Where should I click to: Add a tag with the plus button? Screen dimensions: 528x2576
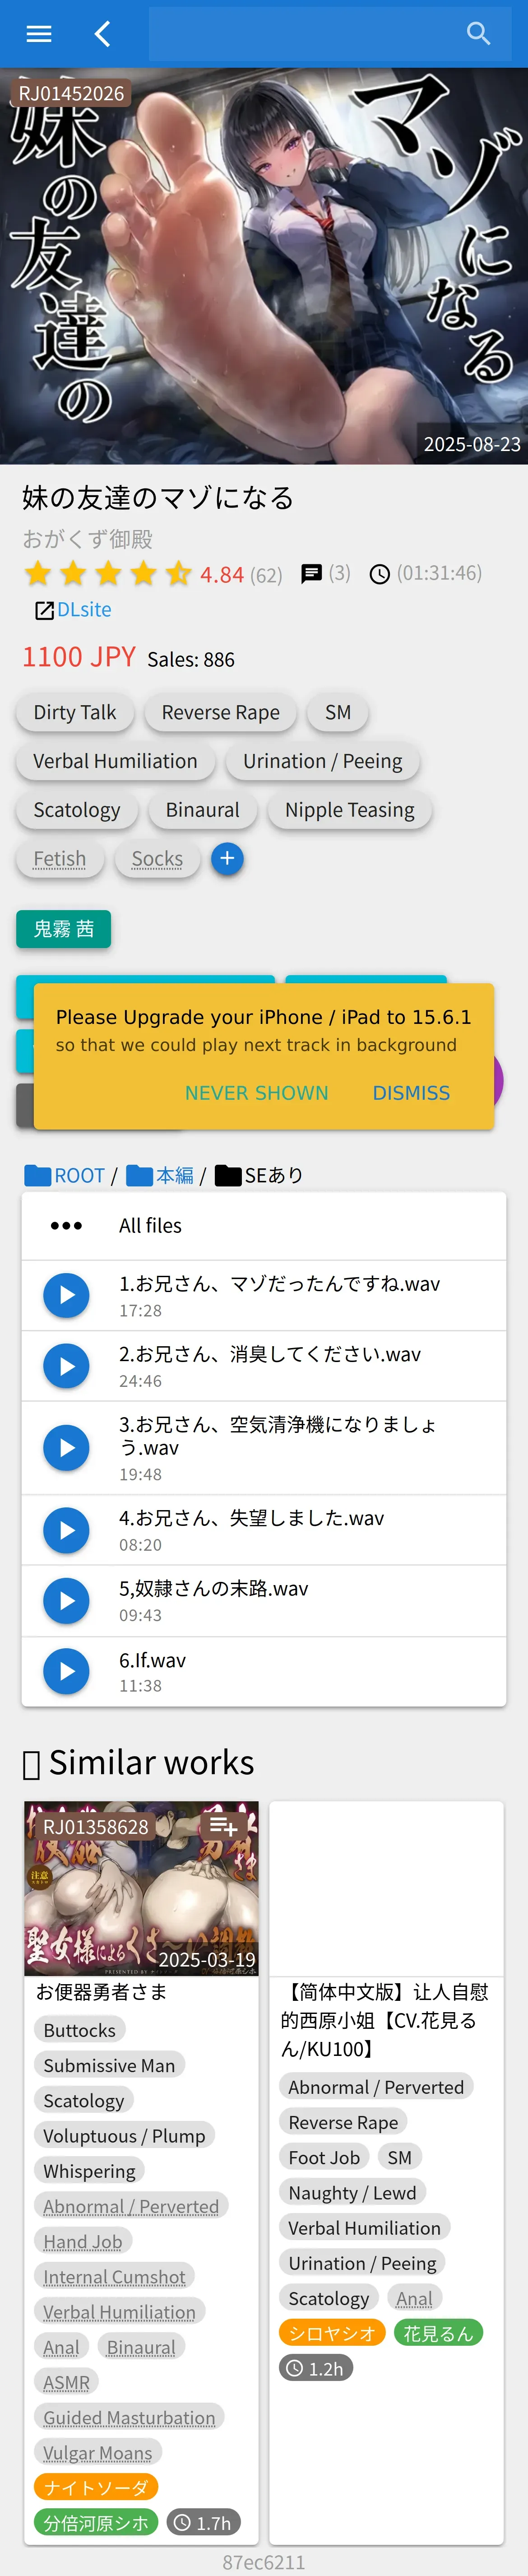[227, 858]
